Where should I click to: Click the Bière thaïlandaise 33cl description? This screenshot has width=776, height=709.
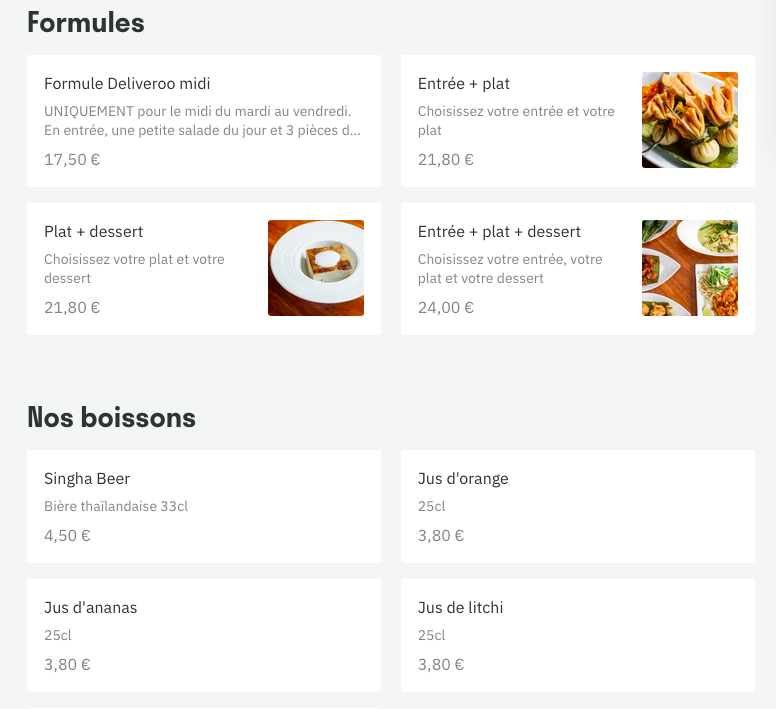tap(116, 506)
